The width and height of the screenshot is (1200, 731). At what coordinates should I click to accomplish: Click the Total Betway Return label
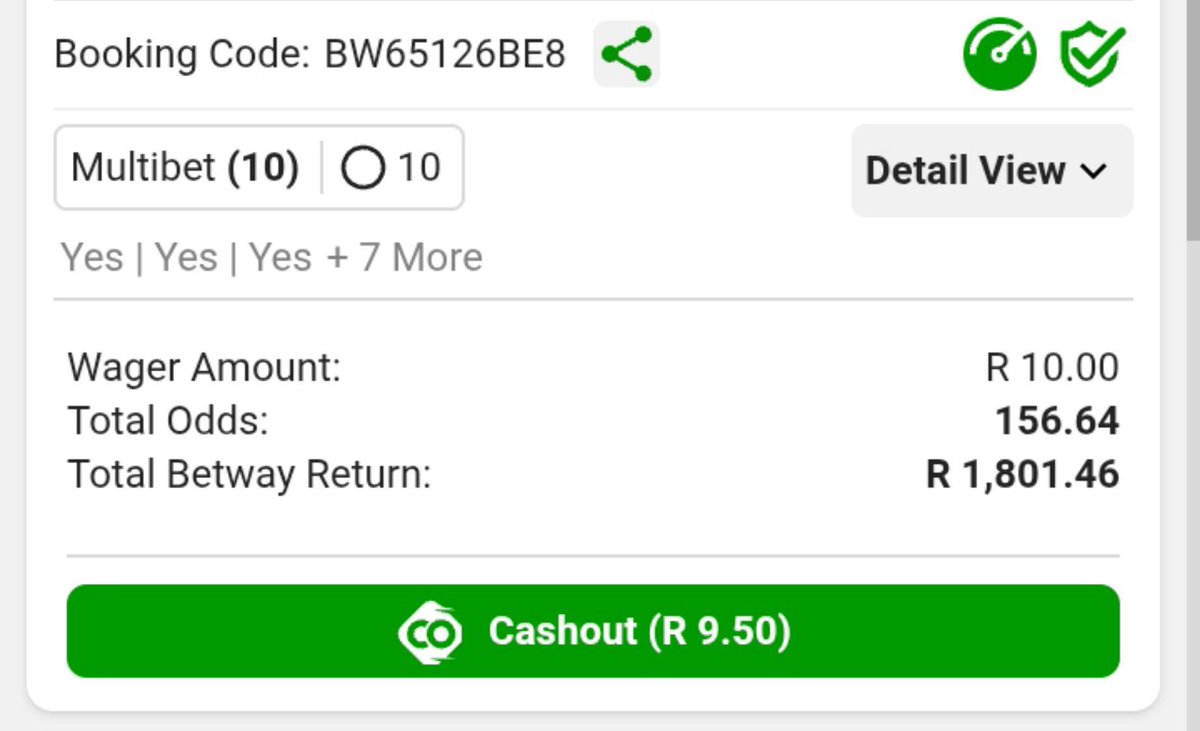coord(249,474)
